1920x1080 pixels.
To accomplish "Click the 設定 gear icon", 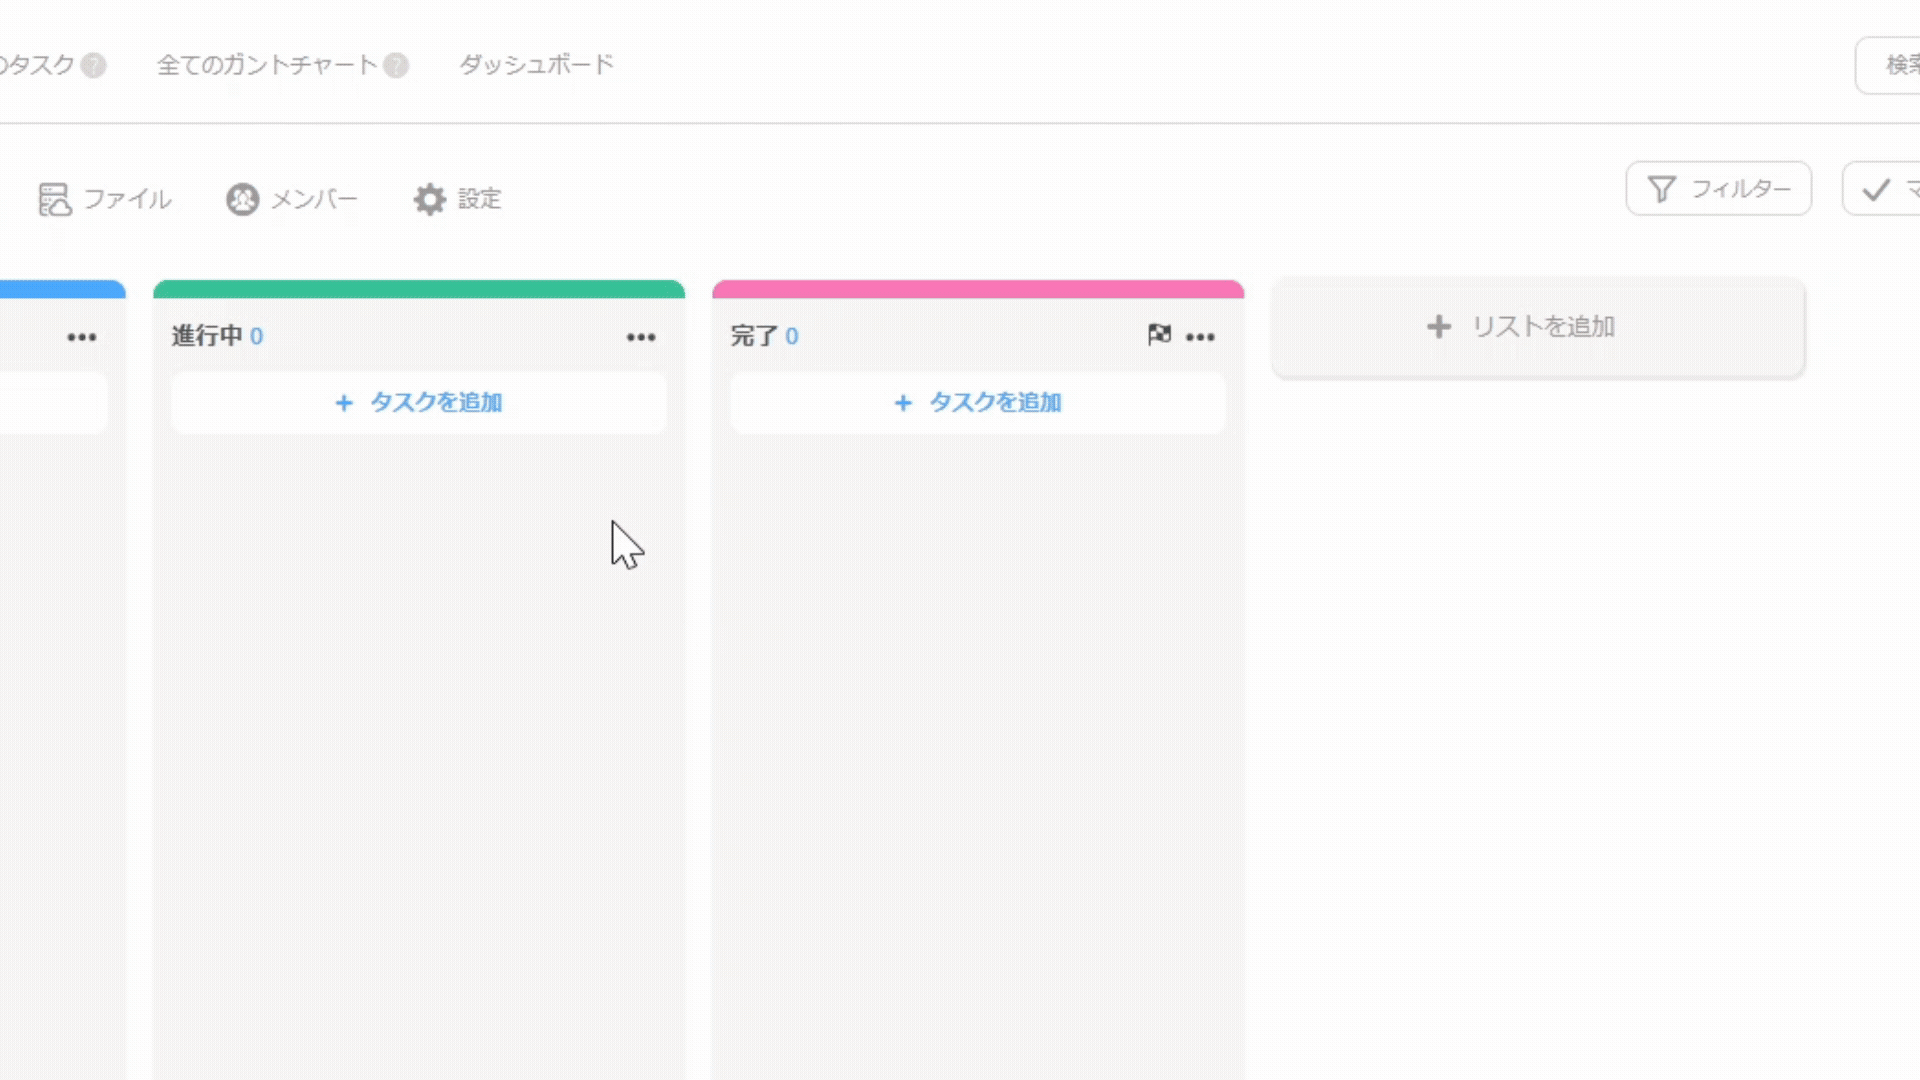I will [x=429, y=199].
